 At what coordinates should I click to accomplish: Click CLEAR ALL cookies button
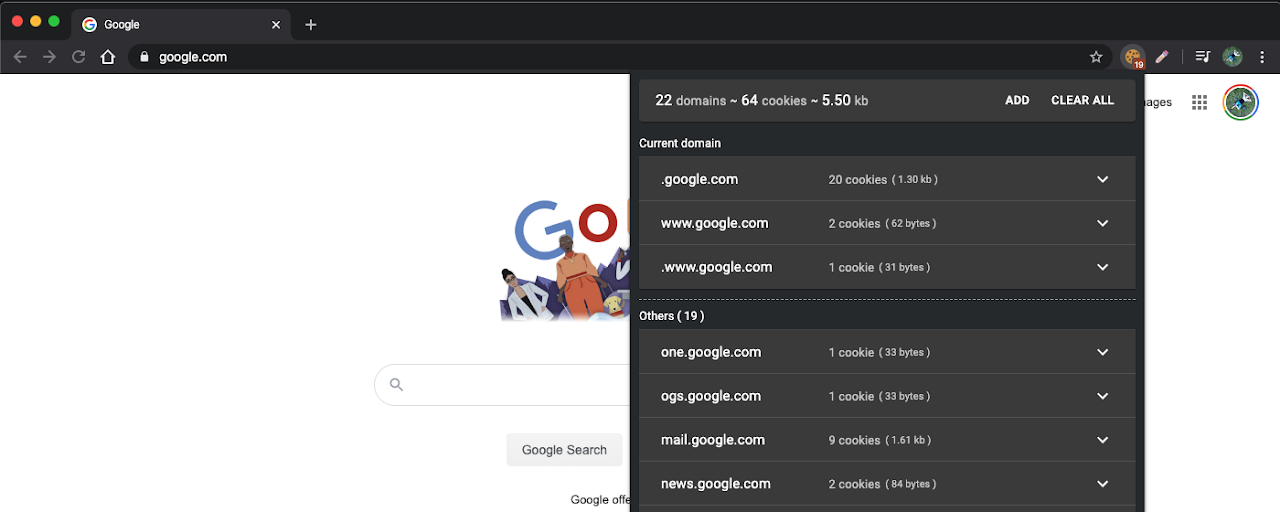click(1082, 100)
